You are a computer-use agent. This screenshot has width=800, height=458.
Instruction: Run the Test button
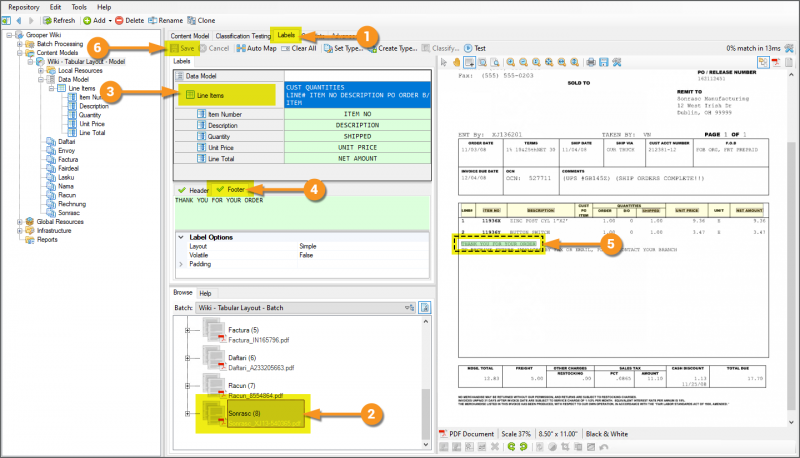point(473,48)
